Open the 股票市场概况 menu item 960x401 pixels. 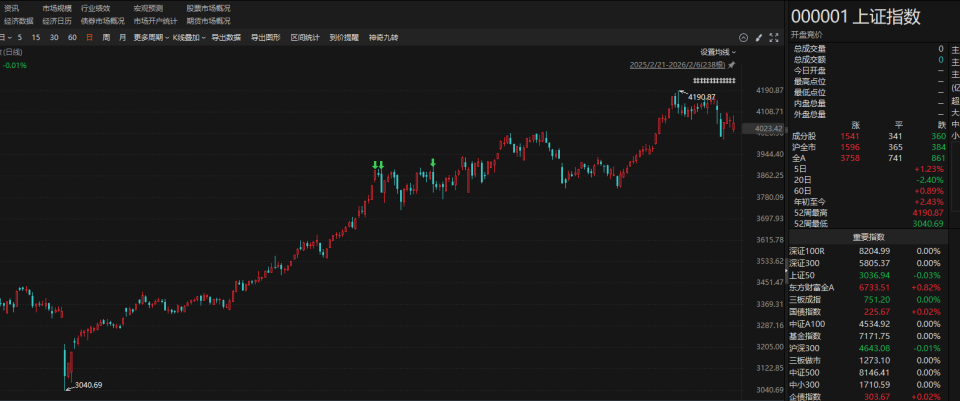[x=209, y=9]
